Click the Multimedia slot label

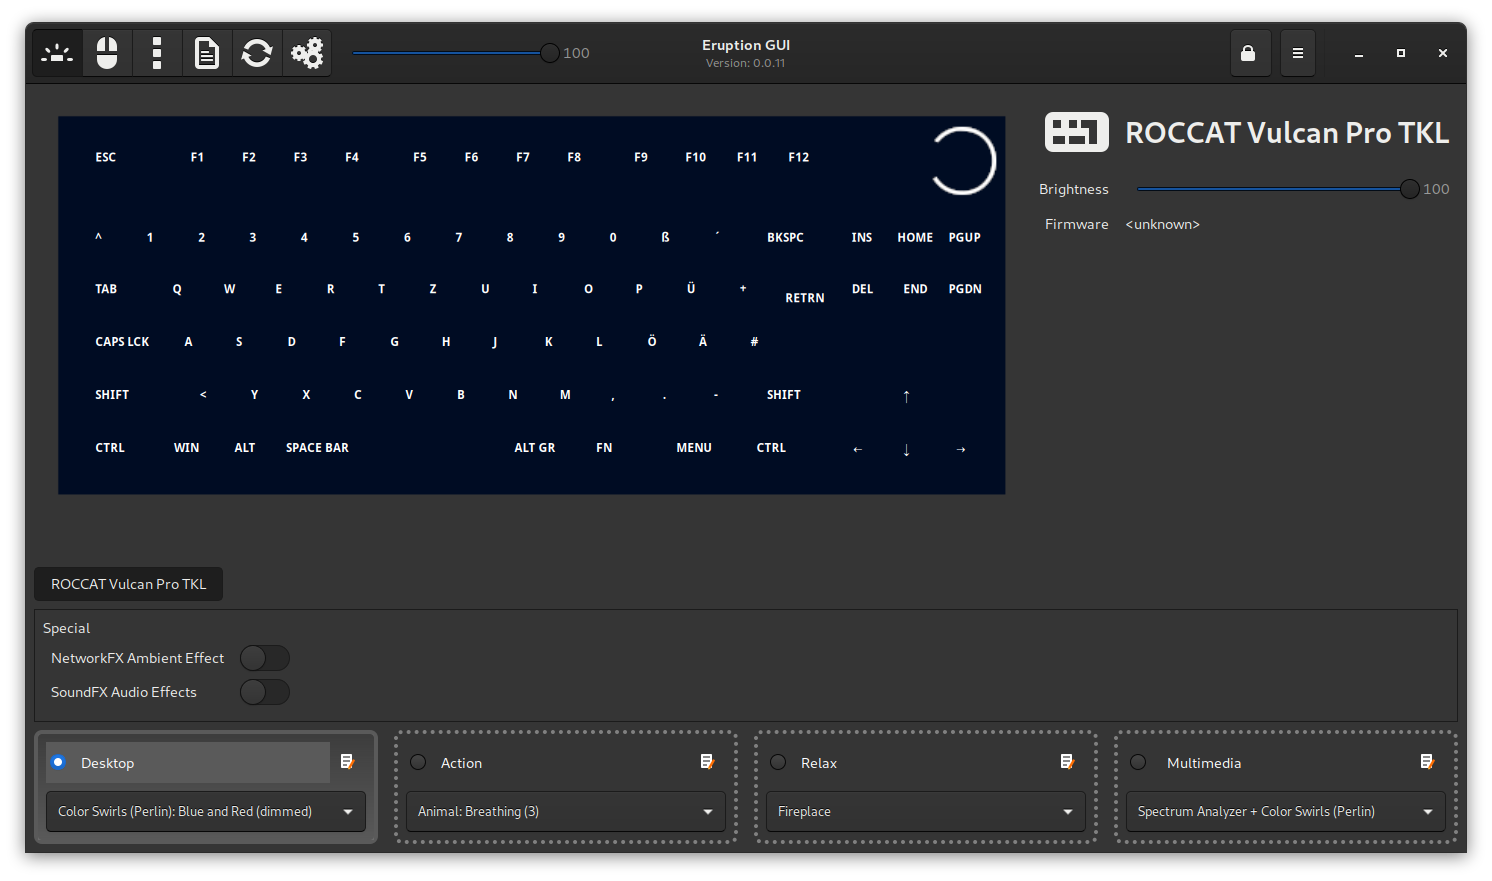click(1204, 762)
